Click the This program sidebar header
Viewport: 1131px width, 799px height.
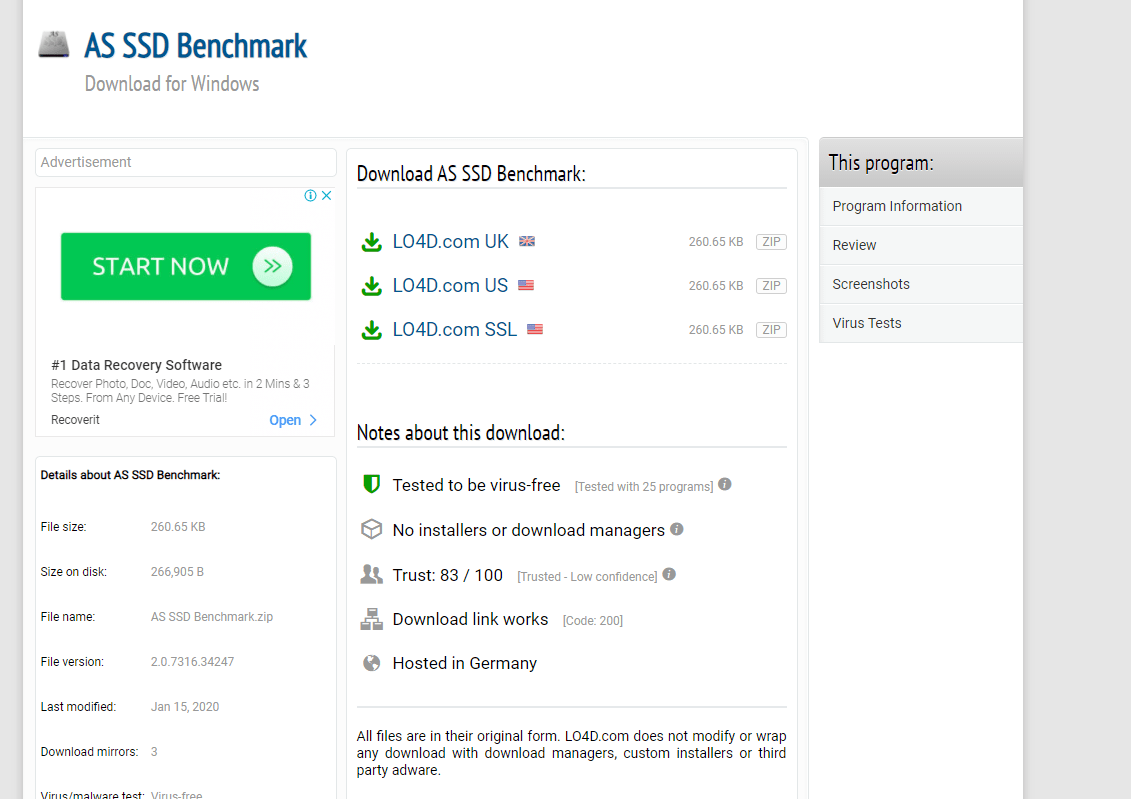pos(921,162)
